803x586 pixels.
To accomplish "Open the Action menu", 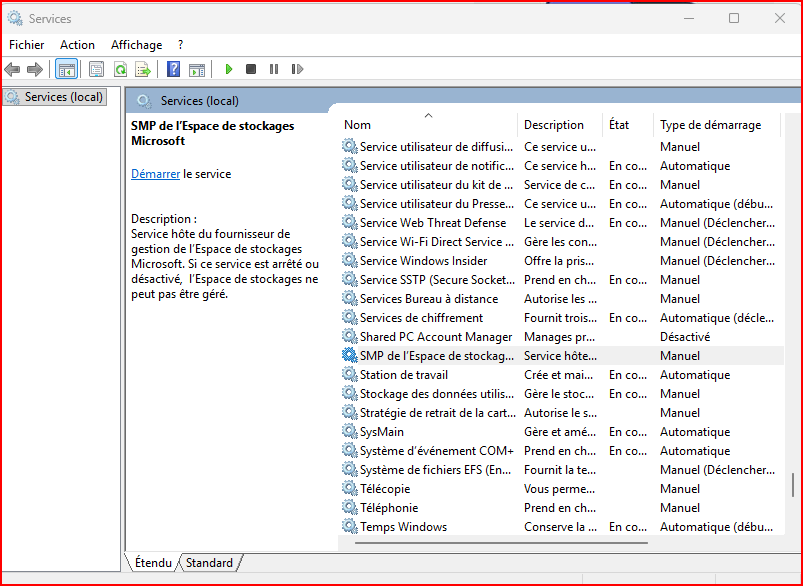I will (x=77, y=45).
